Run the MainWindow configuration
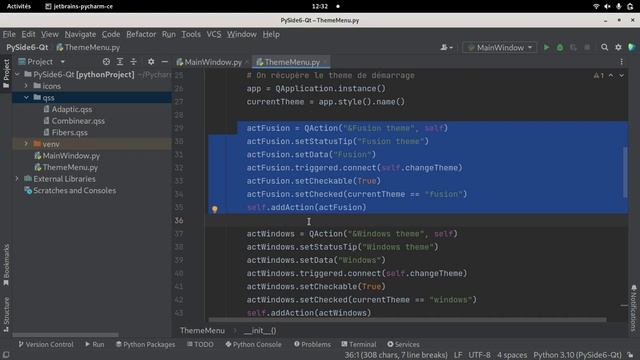Viewport: 640px width, 360px height. point(546,47)
